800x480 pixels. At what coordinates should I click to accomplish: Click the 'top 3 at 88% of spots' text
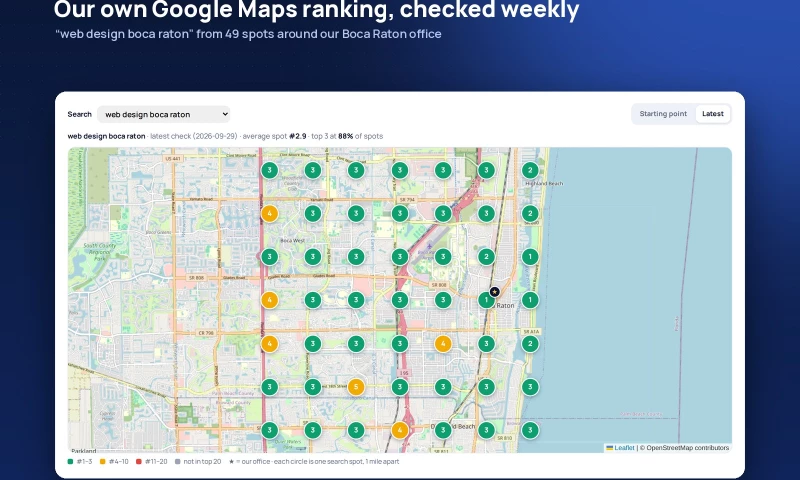[347, 136]
